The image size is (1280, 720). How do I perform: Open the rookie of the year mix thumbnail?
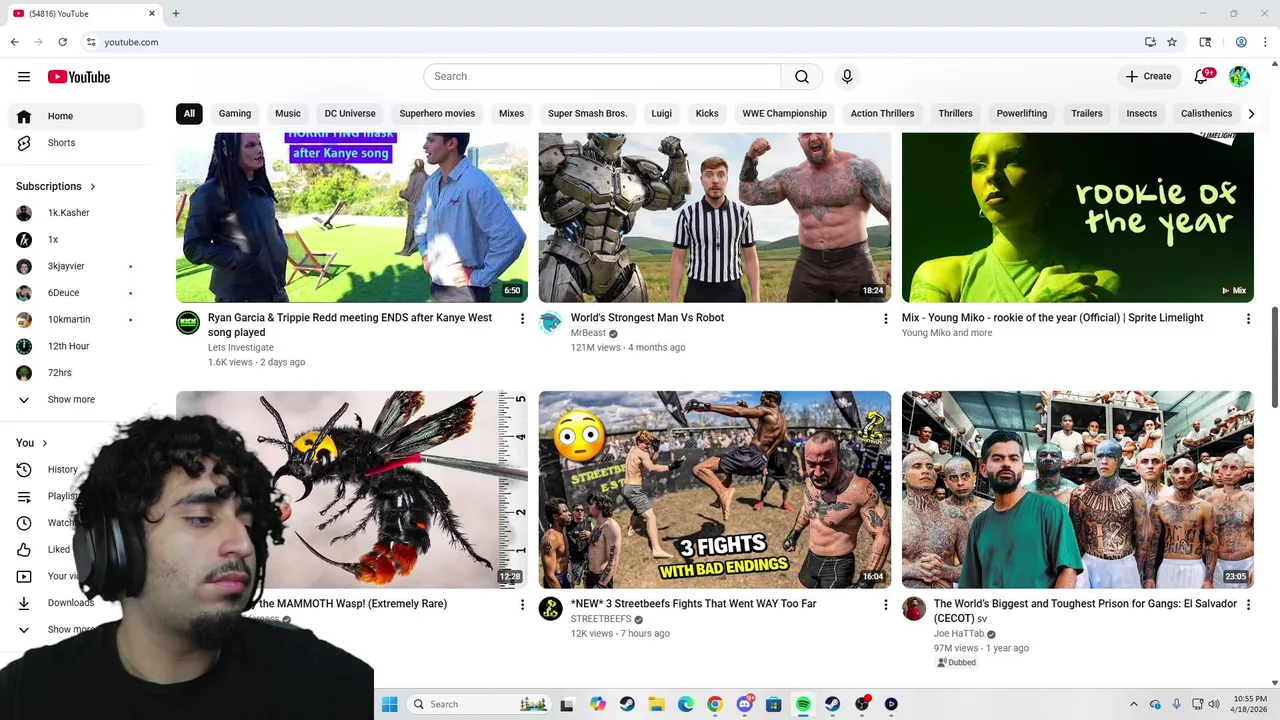point(1077,218)
